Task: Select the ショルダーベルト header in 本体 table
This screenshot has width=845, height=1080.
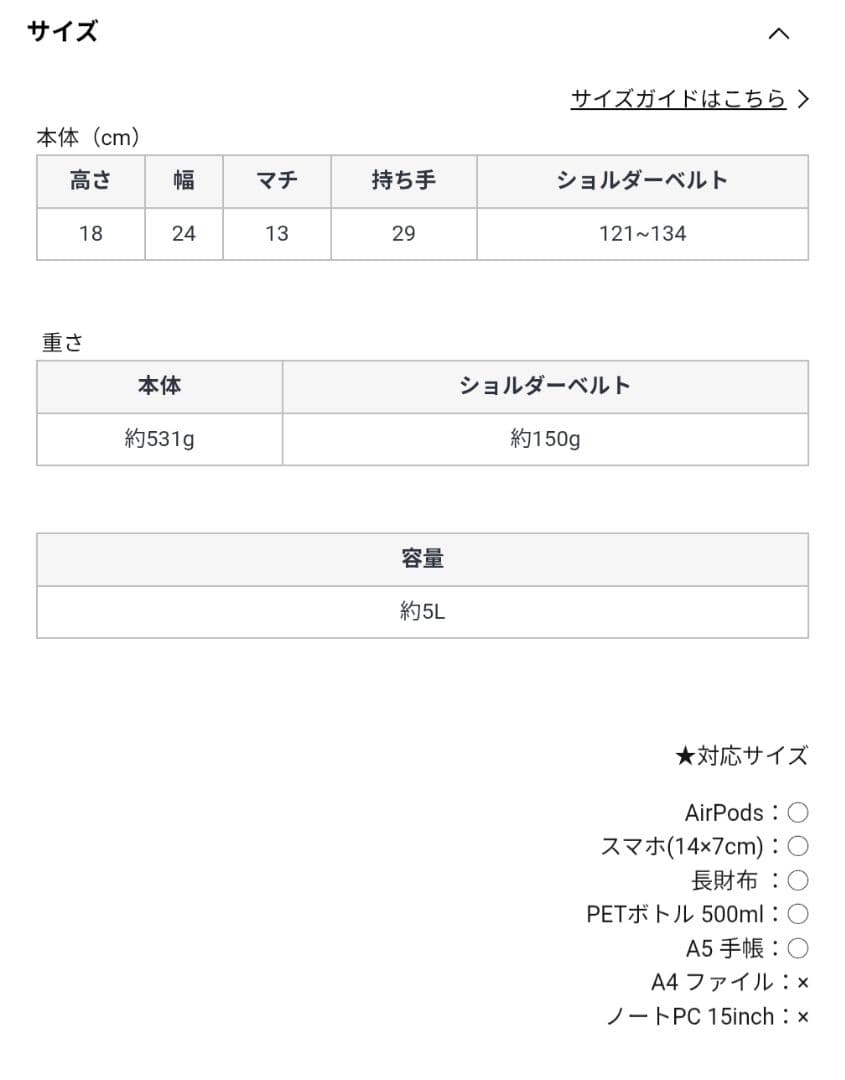Action: tap(640, 181)
